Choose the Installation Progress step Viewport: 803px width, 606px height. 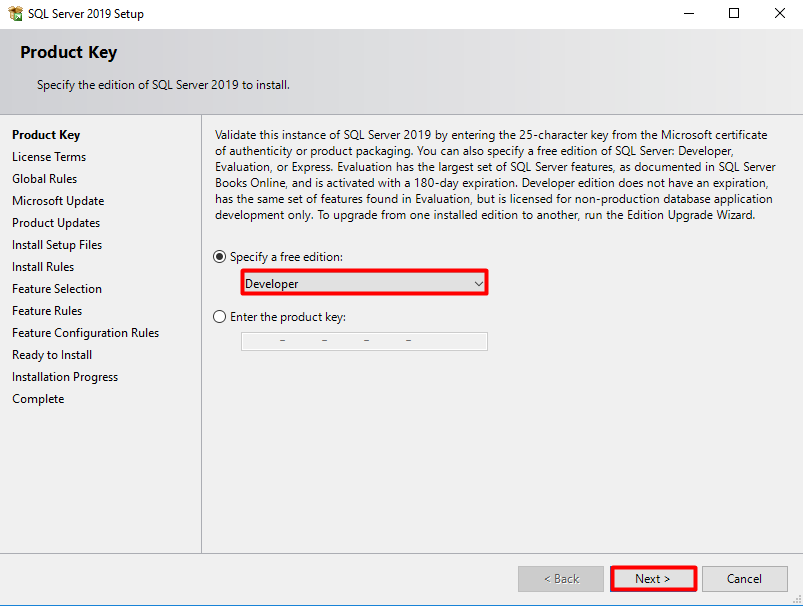tap(65, 377)
